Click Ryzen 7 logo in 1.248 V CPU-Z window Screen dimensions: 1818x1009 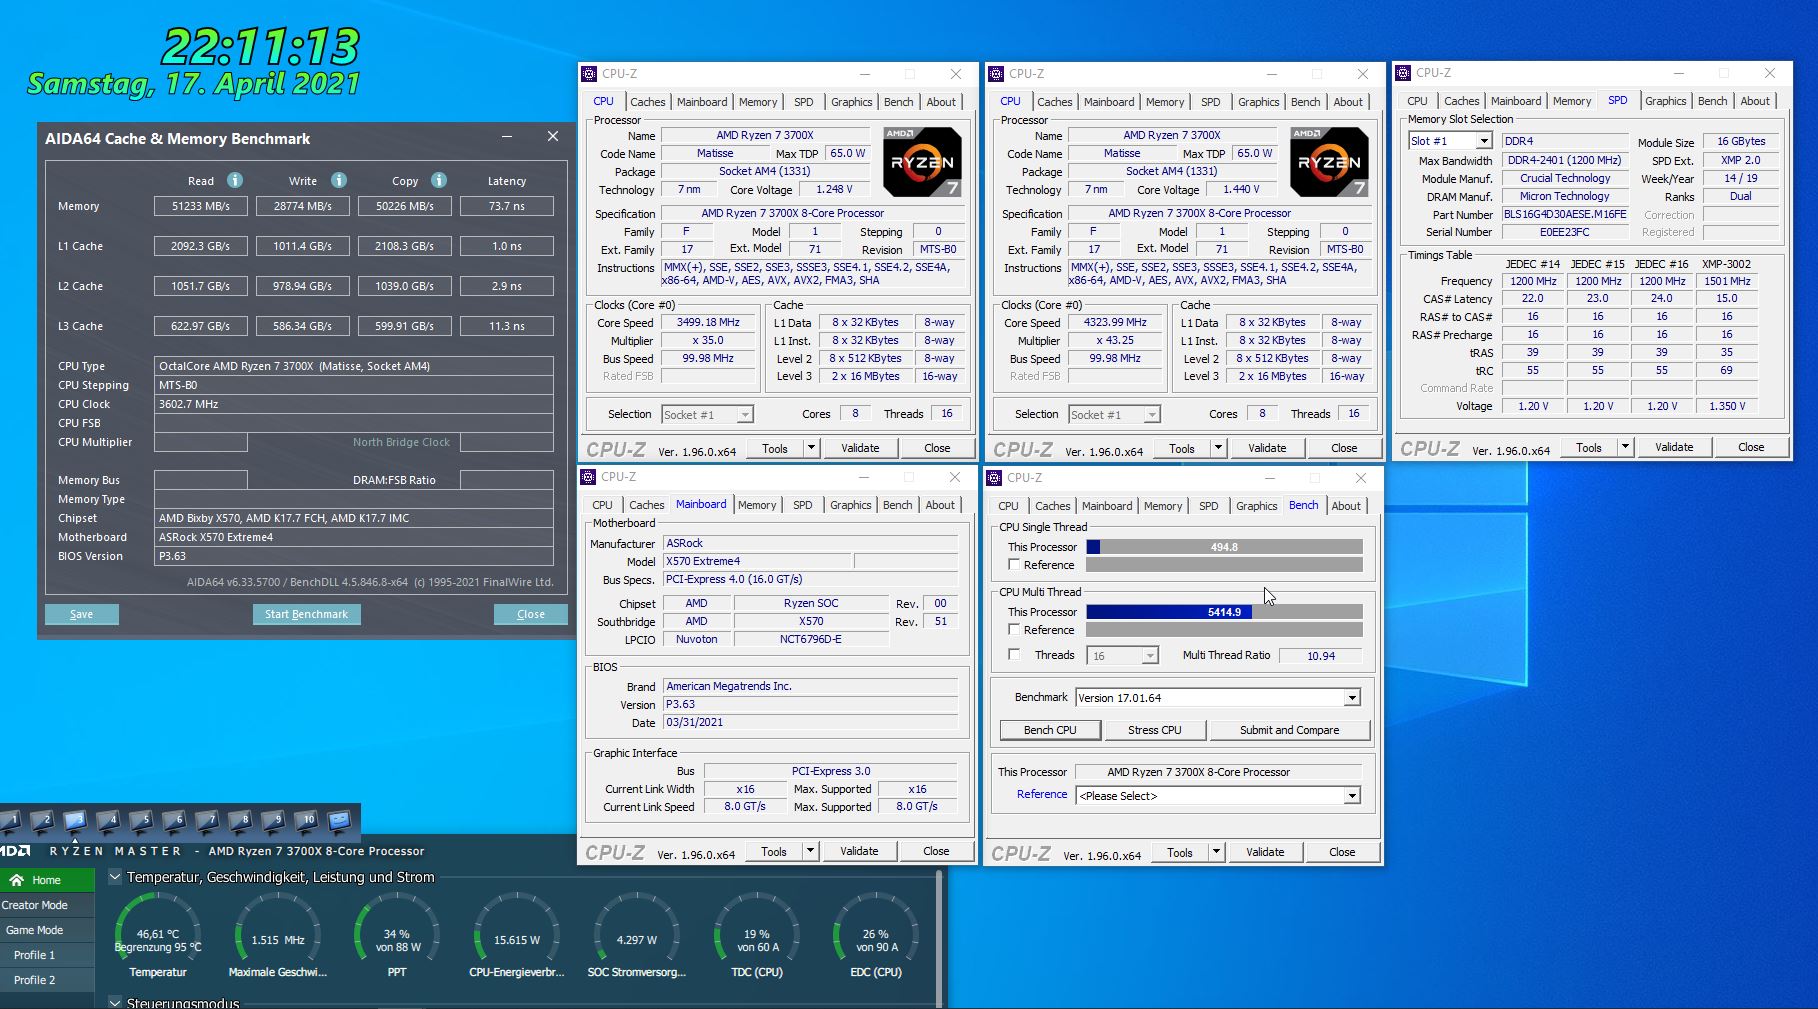pyautogui.click(x=922, y=161)
